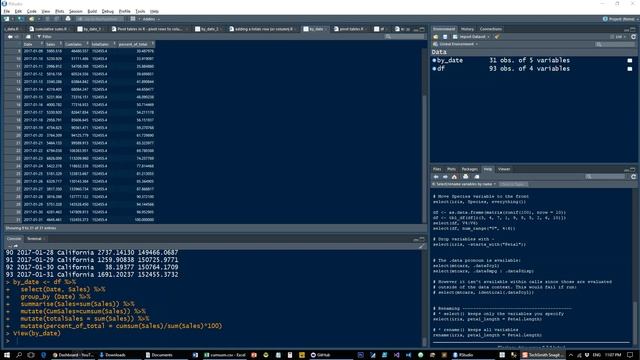Open help topic title dropdown
The height and width of the screenshot is (360, 640).
pos(464,184)
